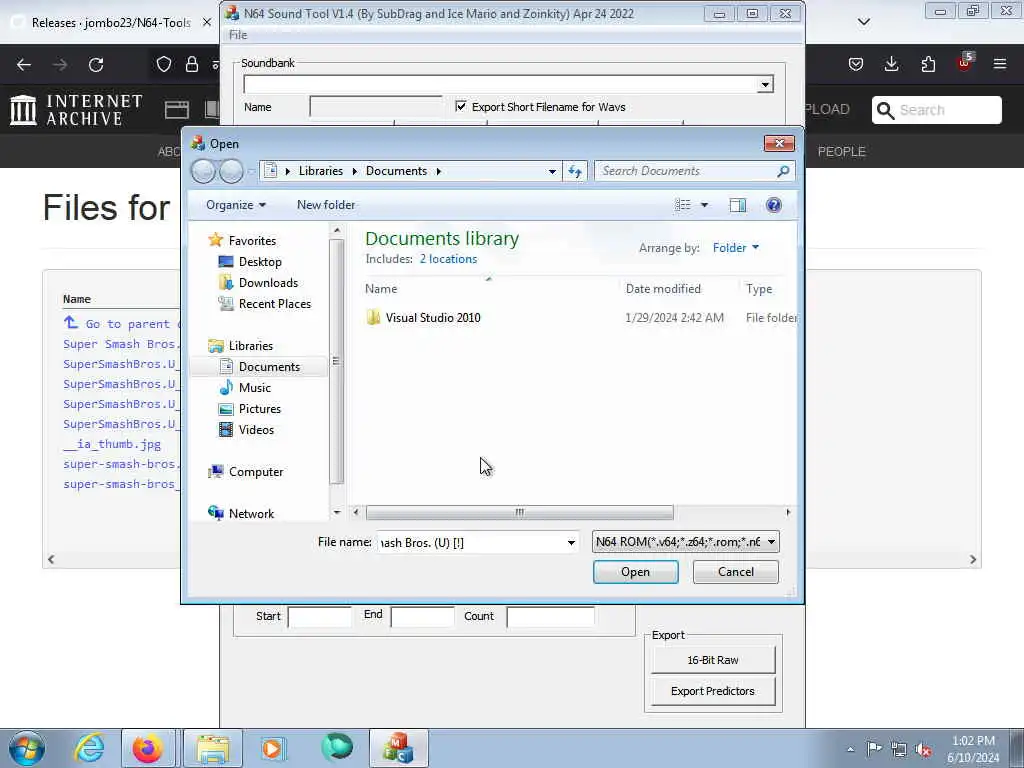Open Help with the blue question mark

(x=773, y=205)
